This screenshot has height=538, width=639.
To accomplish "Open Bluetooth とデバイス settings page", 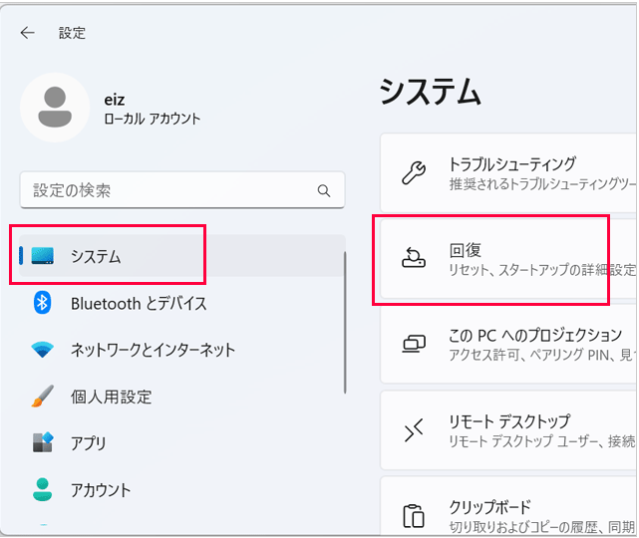I will pyautogui.click(x=138, y=303).
